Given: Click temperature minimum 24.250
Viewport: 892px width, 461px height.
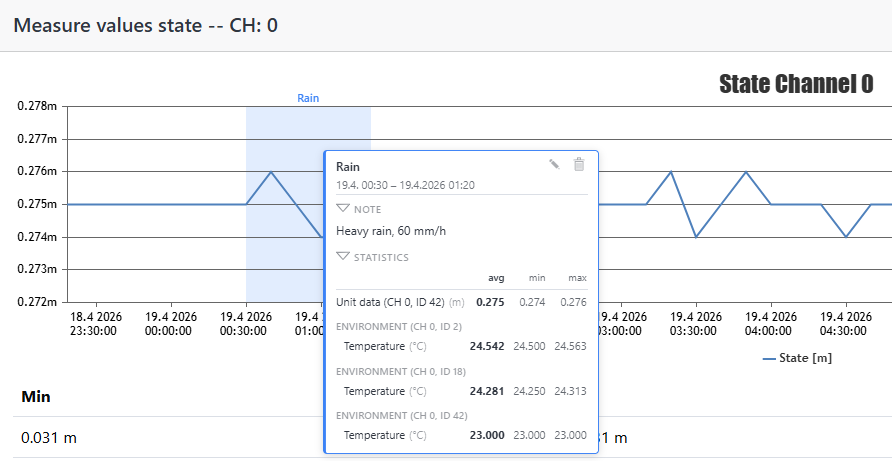Looking at the screenshot, I should pyautogui.click(x=529, y=391).
